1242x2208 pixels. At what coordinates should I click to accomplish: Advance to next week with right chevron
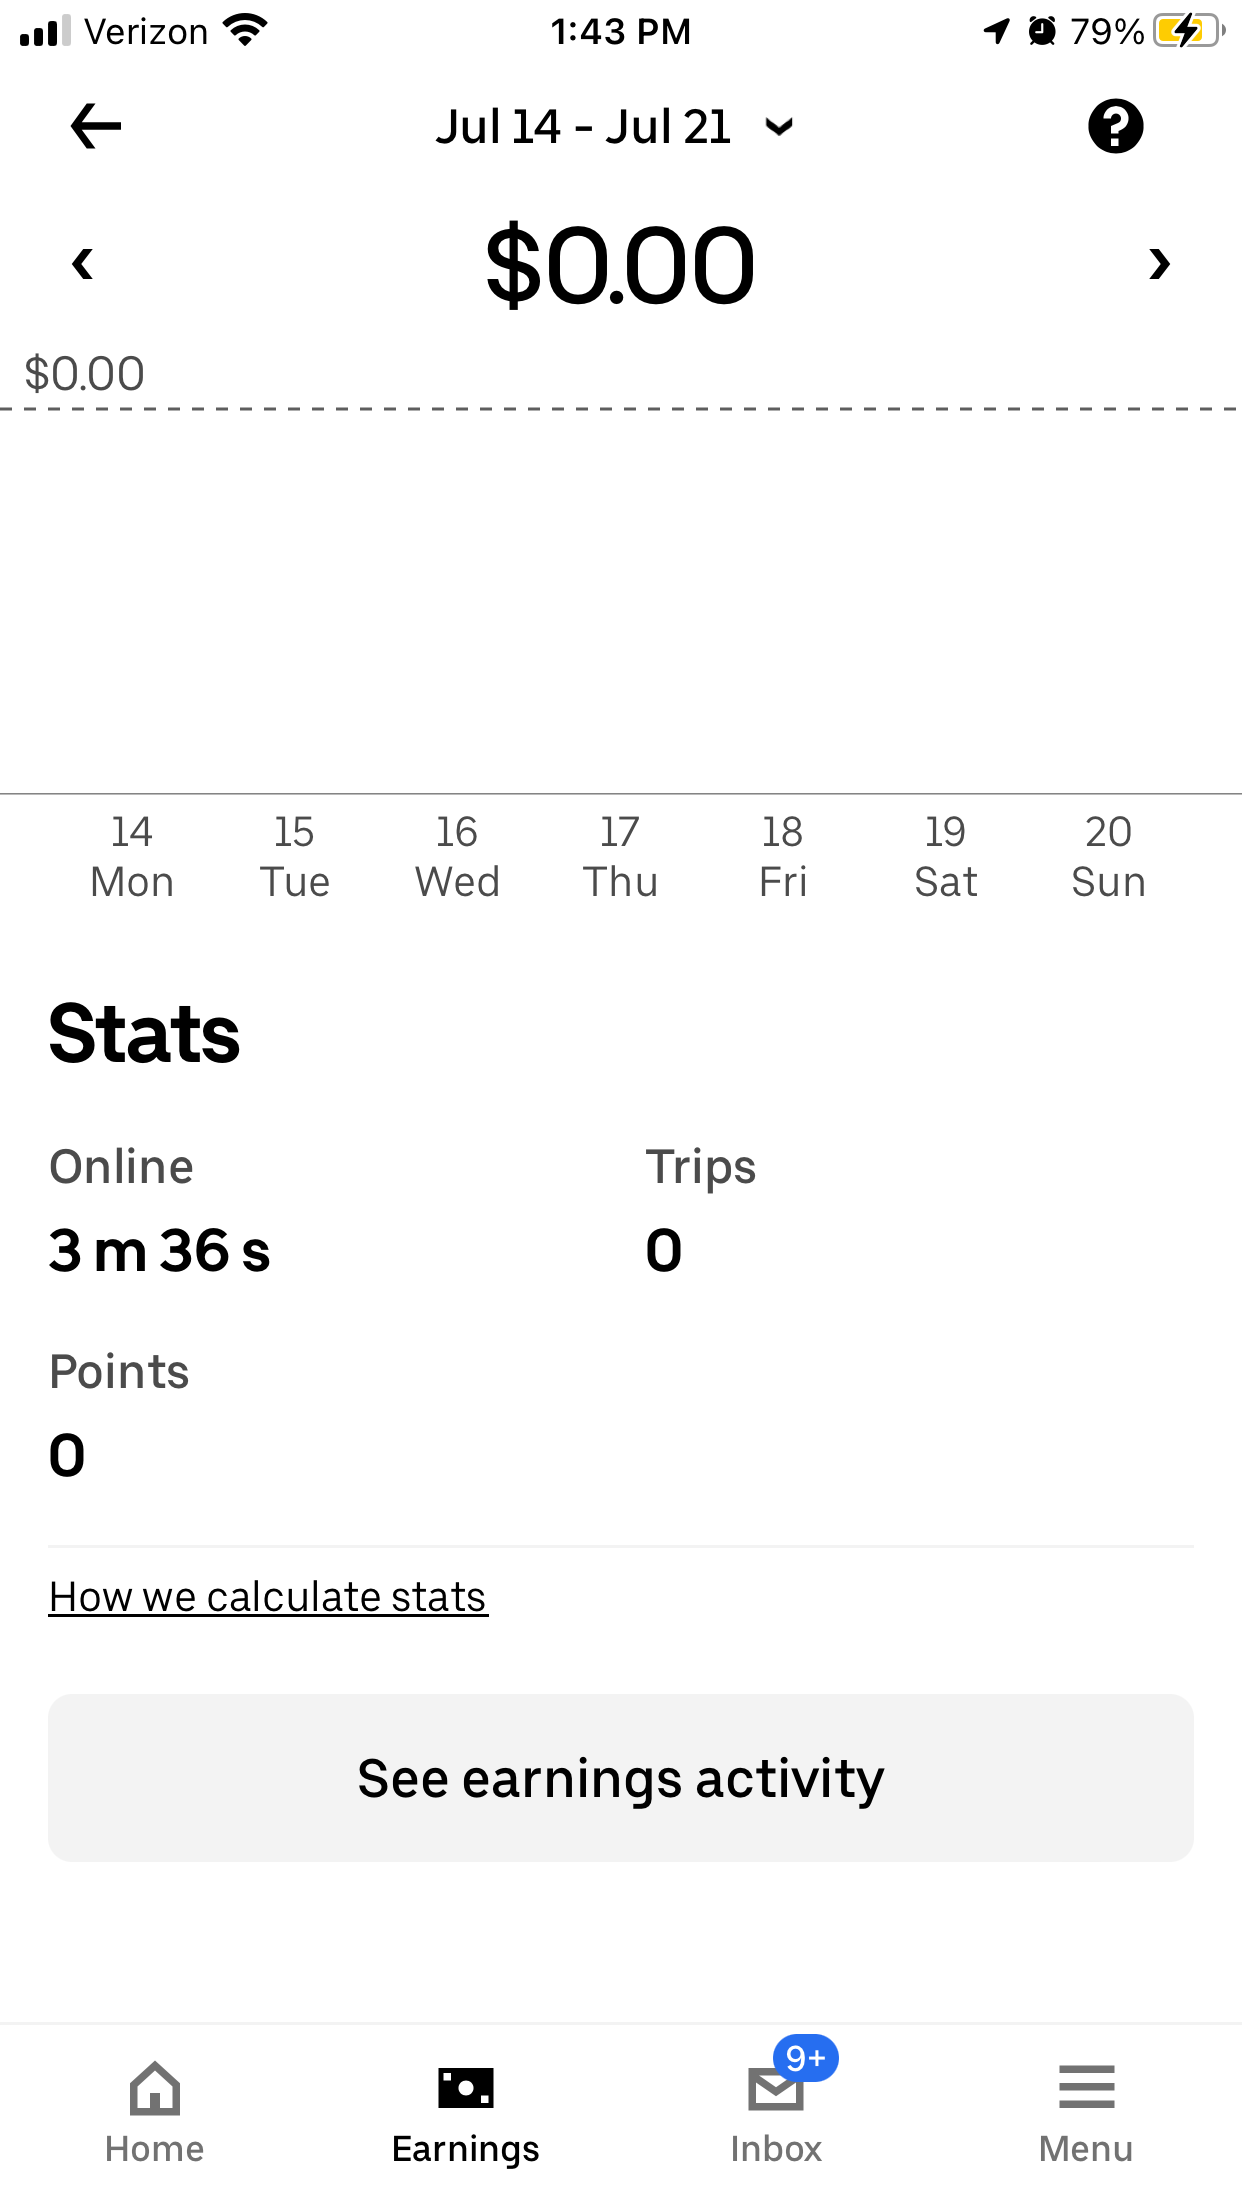[1159, 264]
